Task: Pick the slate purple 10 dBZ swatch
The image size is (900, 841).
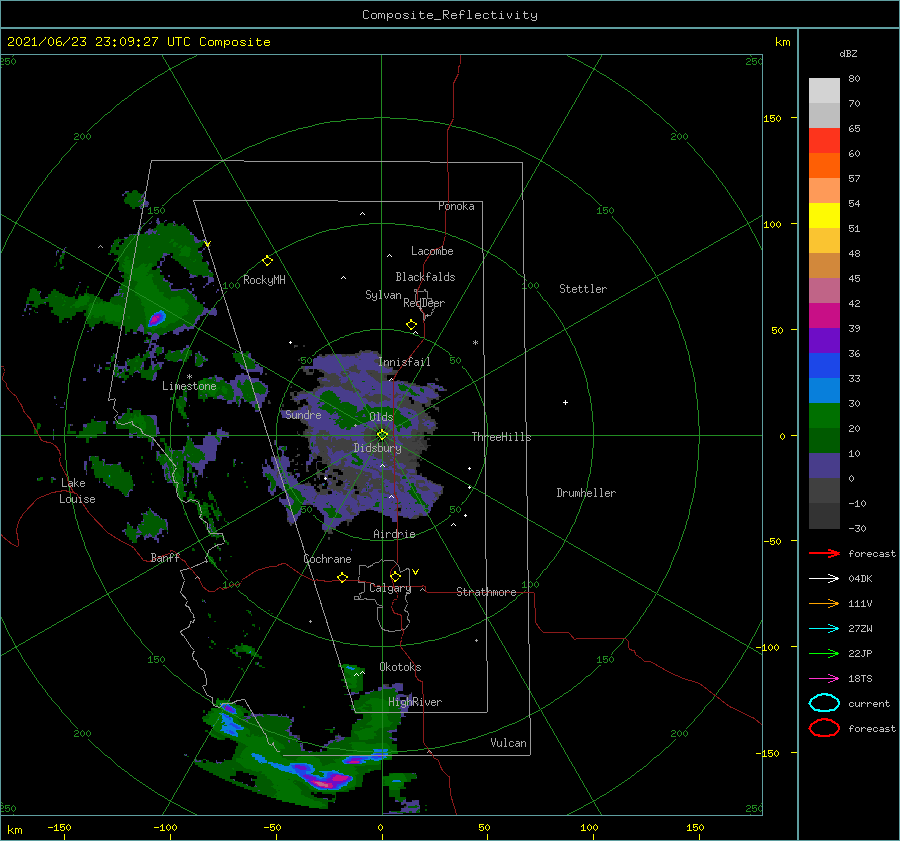Action: tap(824, 466)
